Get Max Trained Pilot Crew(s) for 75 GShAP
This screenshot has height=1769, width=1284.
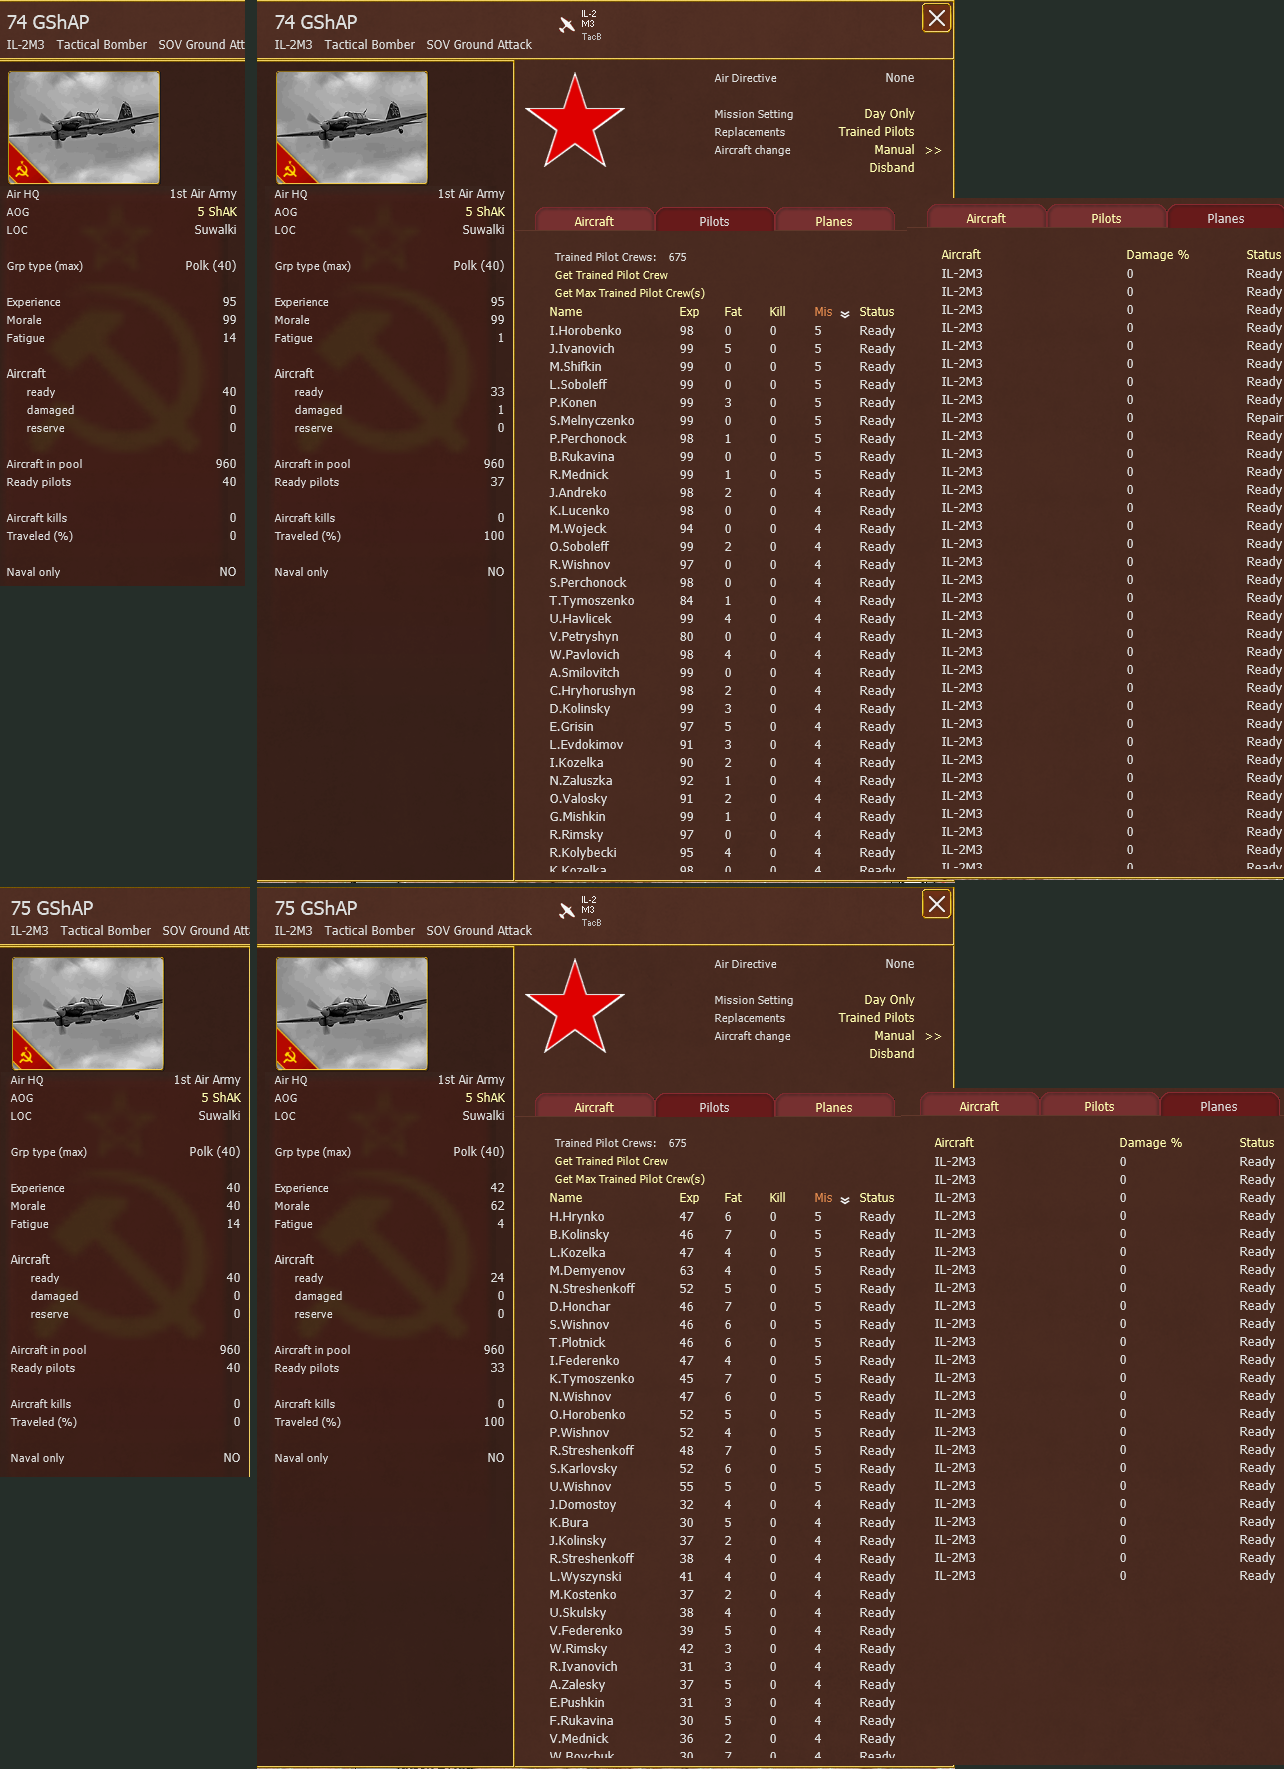(x=630, y=1179)
